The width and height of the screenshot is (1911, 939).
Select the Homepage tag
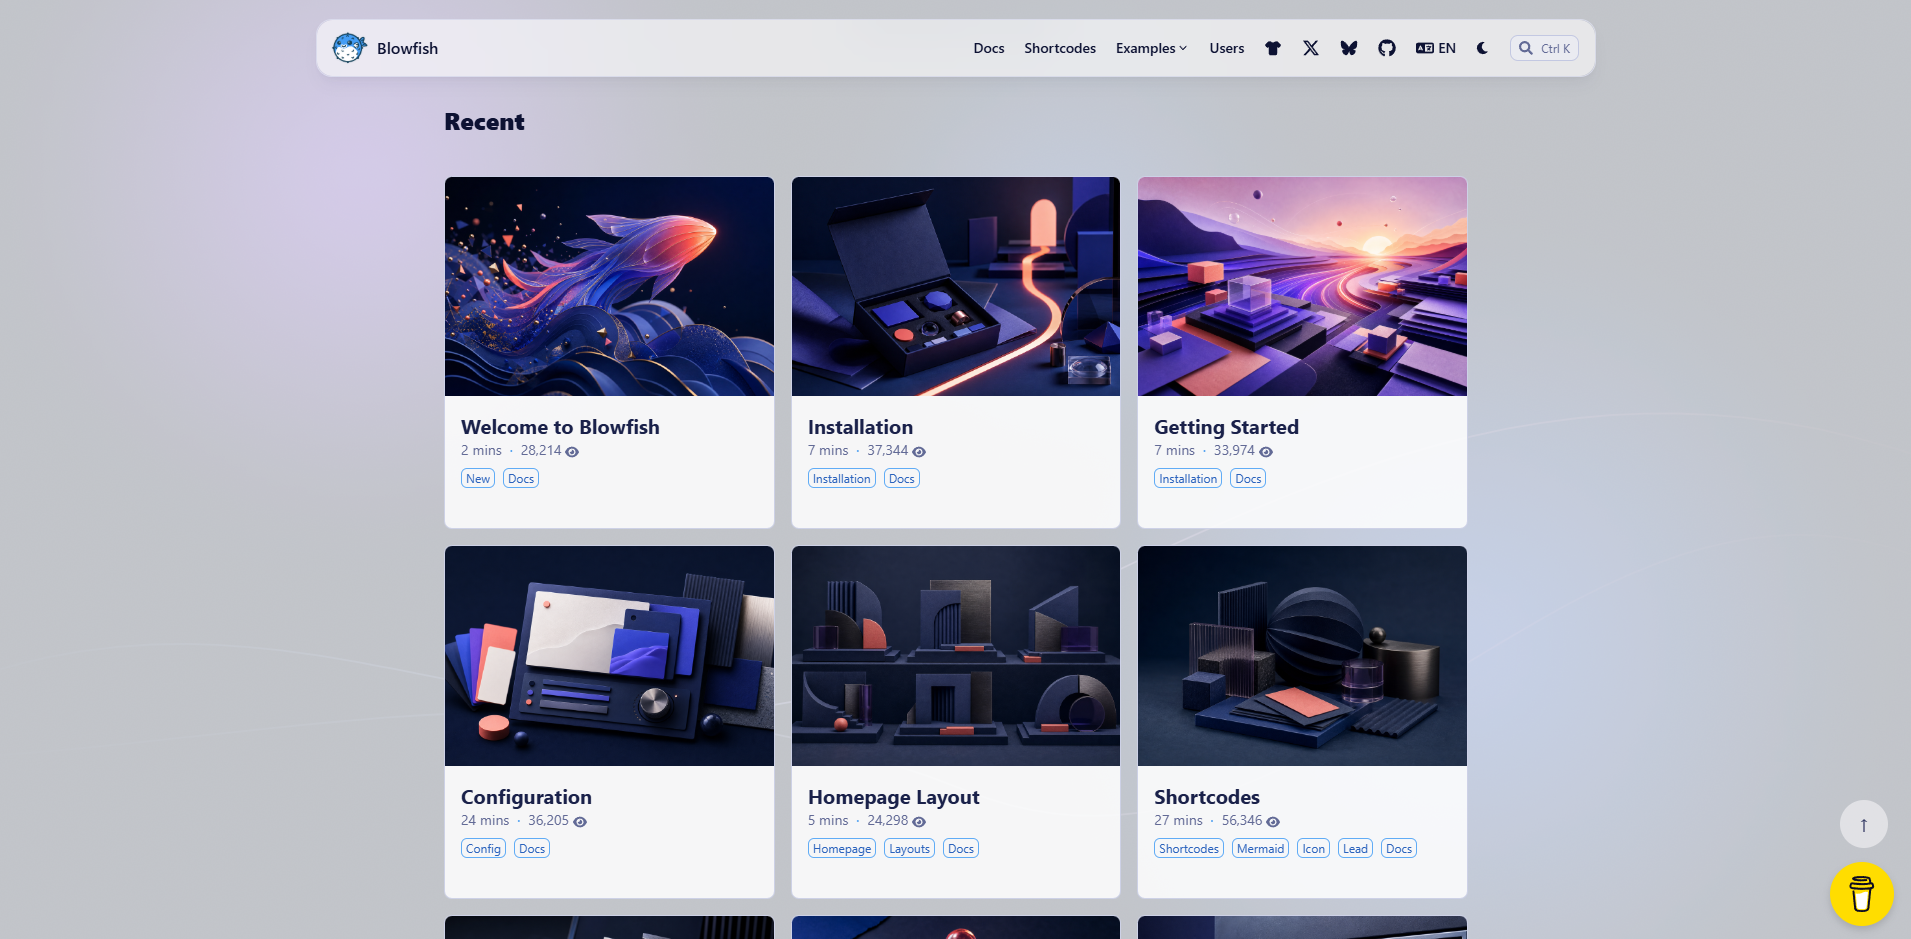pos(842,849)
